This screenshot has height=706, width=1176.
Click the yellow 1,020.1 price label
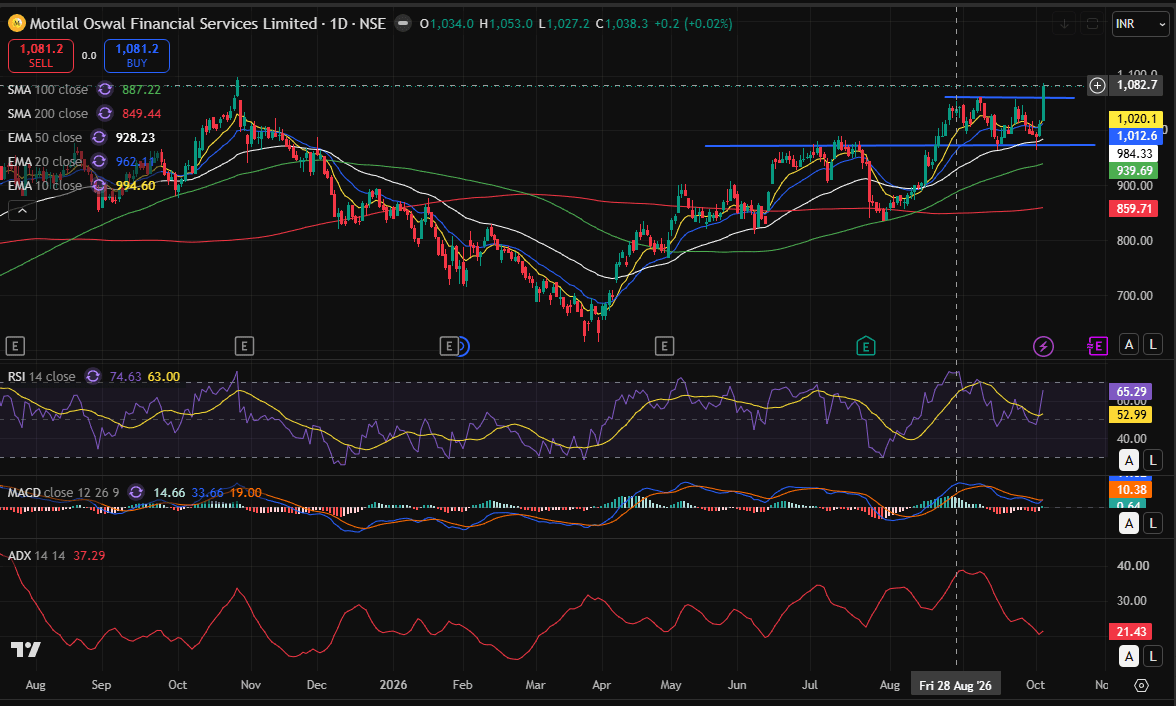(x=1136, y=119)
